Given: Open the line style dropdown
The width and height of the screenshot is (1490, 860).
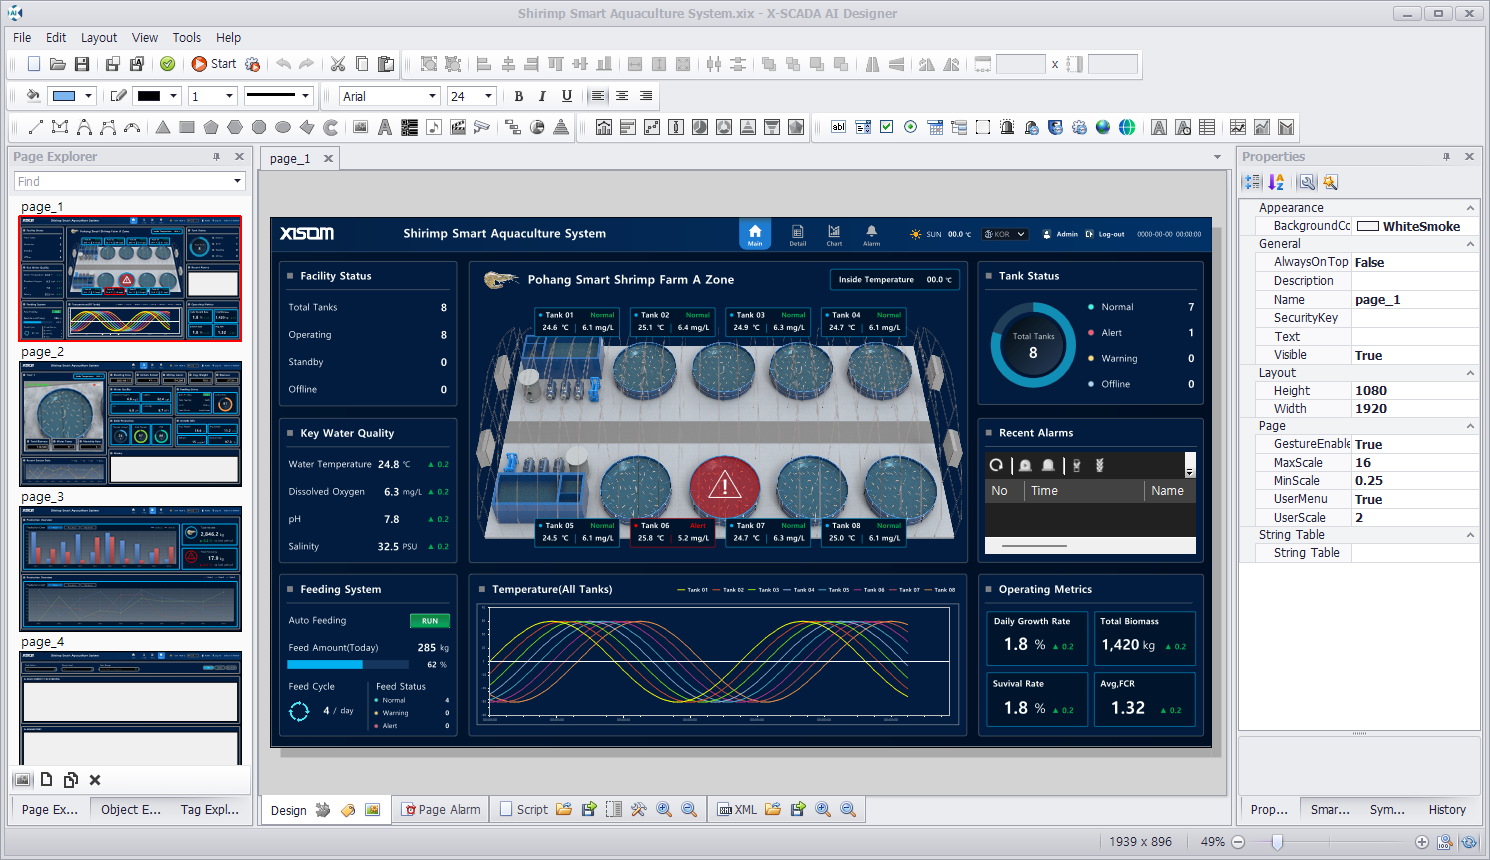Looking at the screenshot, I should [305, 96].
